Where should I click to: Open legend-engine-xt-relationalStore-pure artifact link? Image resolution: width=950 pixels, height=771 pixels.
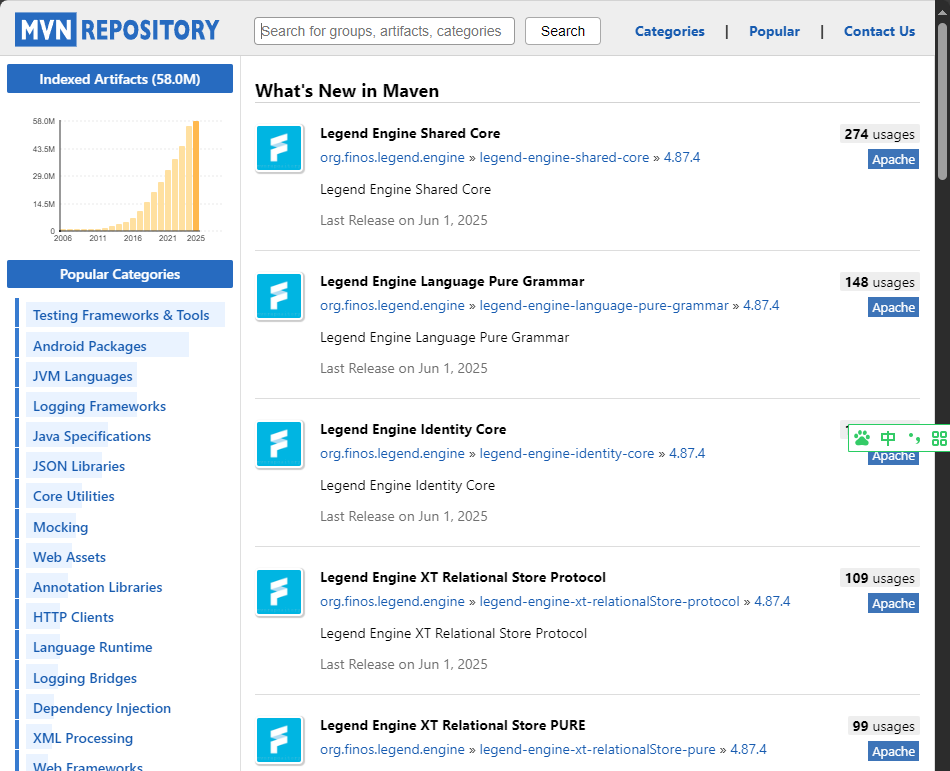point(597,749)
